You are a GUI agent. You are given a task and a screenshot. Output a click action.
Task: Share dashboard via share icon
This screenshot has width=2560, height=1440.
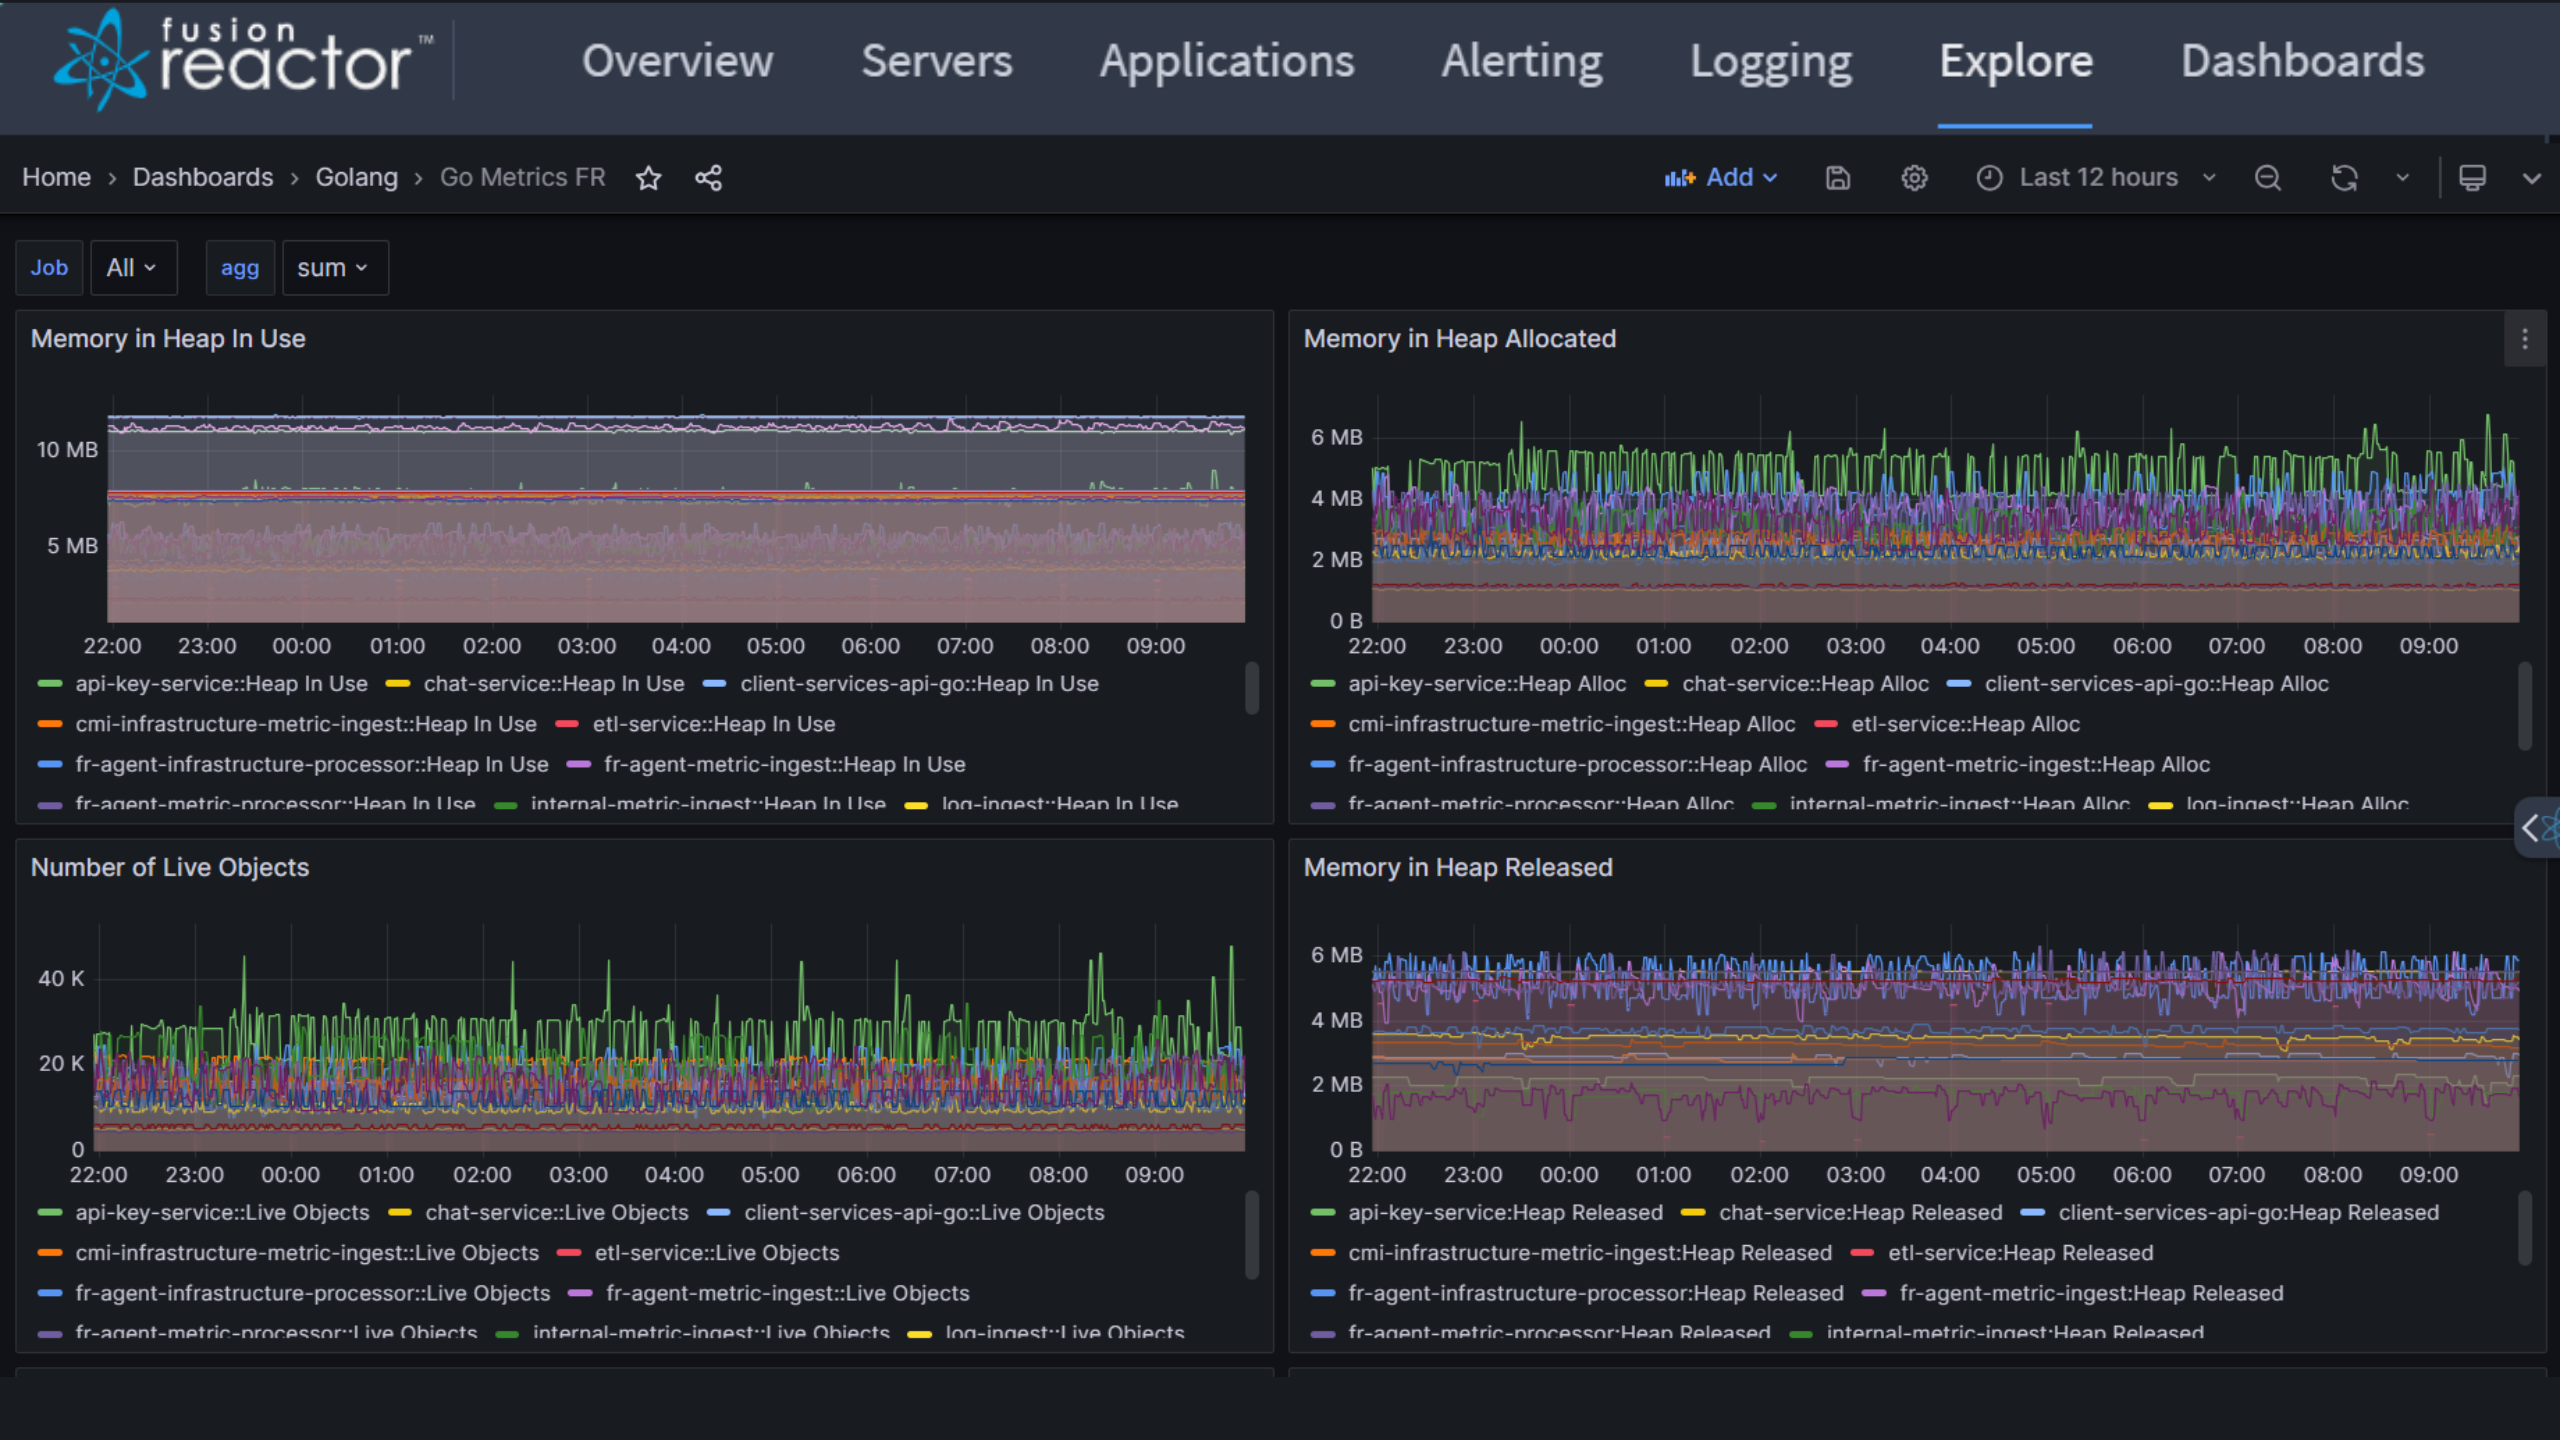tap(709, 178)
